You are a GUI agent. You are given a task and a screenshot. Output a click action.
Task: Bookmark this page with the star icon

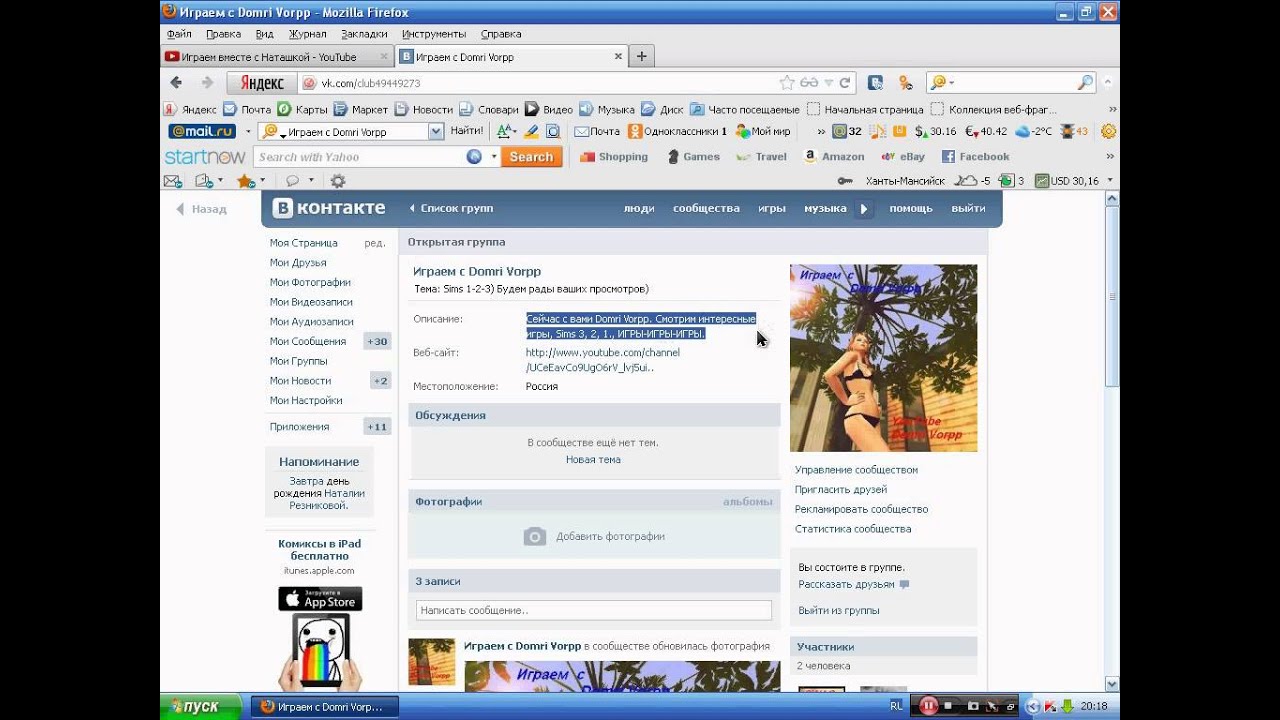pyautogui.click(x=787, y=83)
